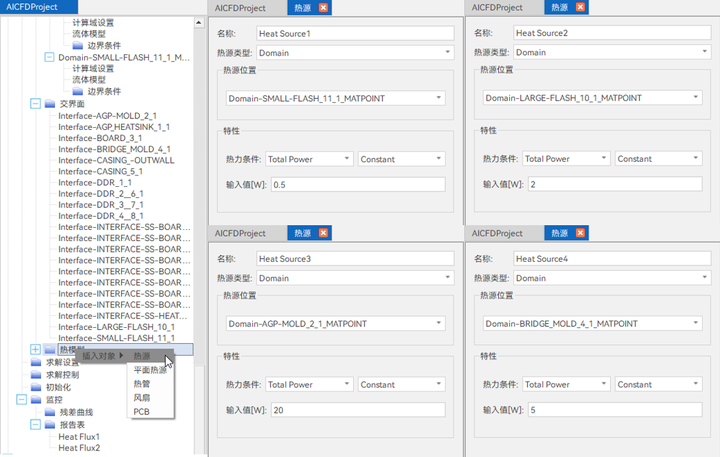
Task: Click the 残差曲线 folder icon
Action: tap(50, 412)
